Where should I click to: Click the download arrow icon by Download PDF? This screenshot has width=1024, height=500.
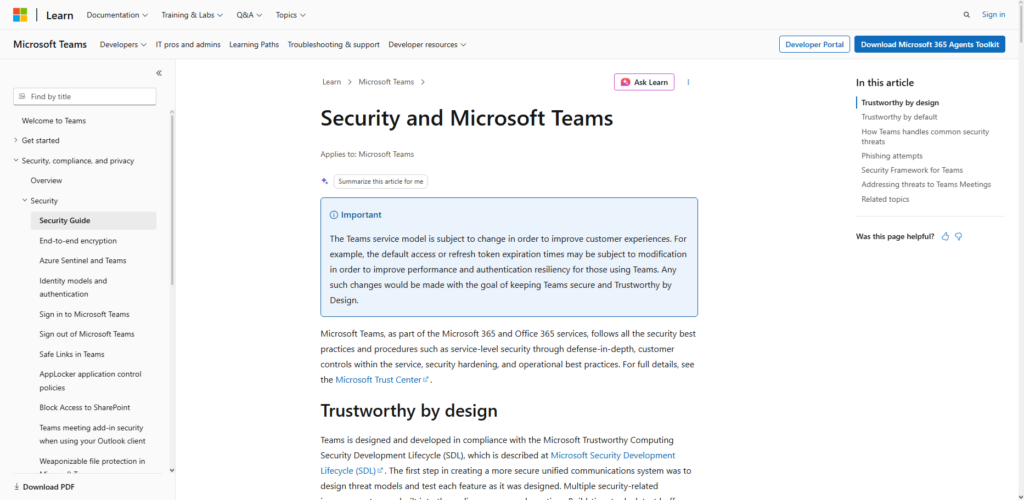[x=16, y=487]
